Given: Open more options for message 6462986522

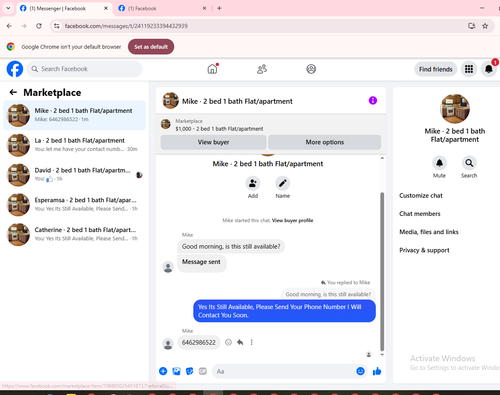Looking at the screenshot, I should (x=252, y=342).
